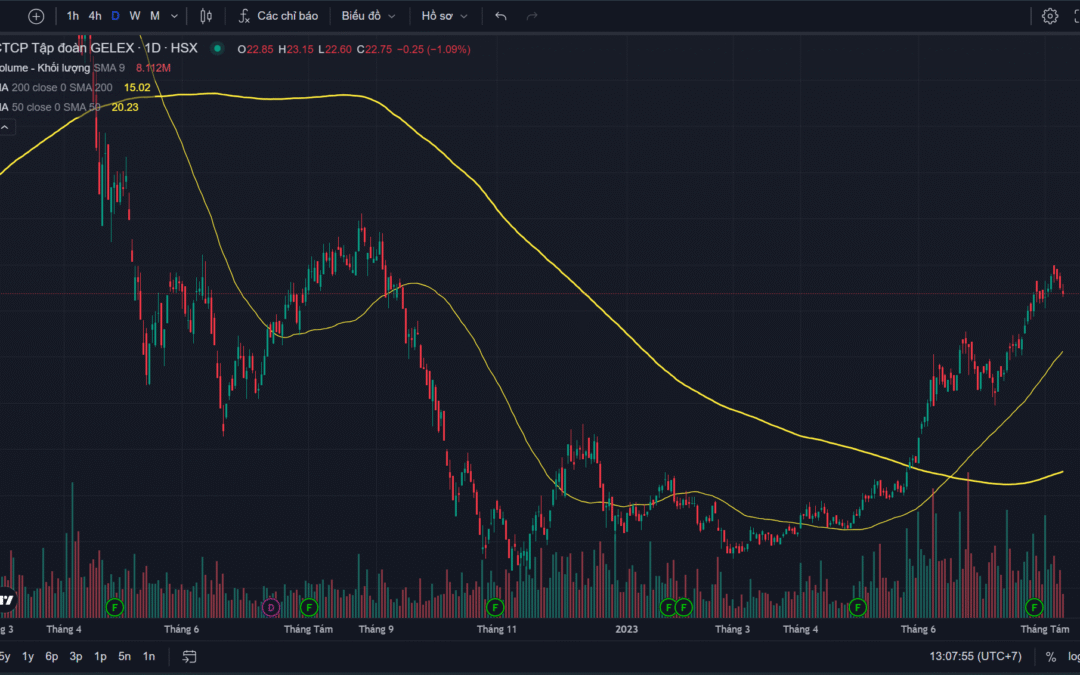Switch to the 1h timeframe
This screenshot has height=675, width=1080.
73,16
